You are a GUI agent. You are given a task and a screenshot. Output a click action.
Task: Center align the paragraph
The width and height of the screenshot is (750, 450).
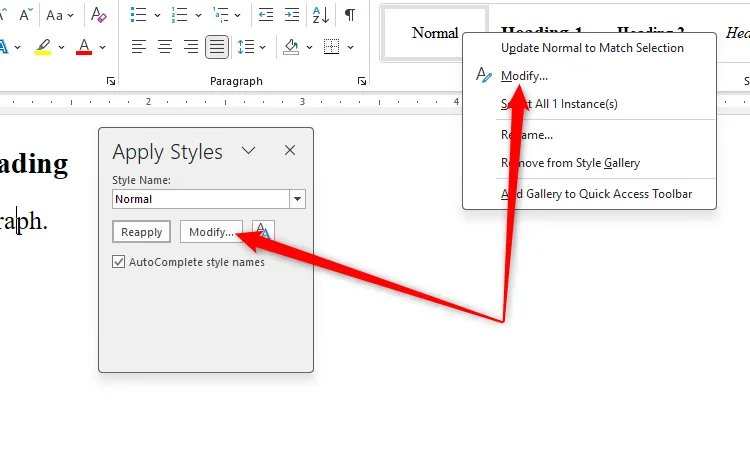tap(164, 47)
